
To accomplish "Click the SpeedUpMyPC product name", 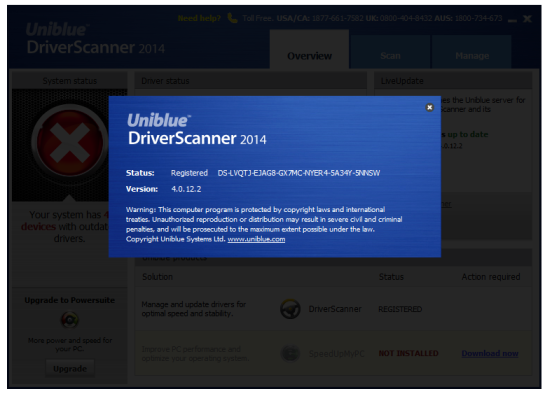I will [336, 353].
